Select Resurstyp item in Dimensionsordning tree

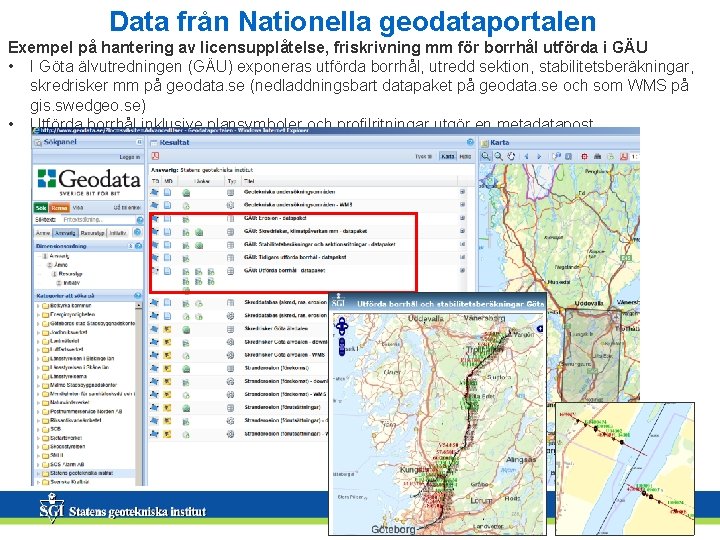pyautogui.click(x=70, y=274)
